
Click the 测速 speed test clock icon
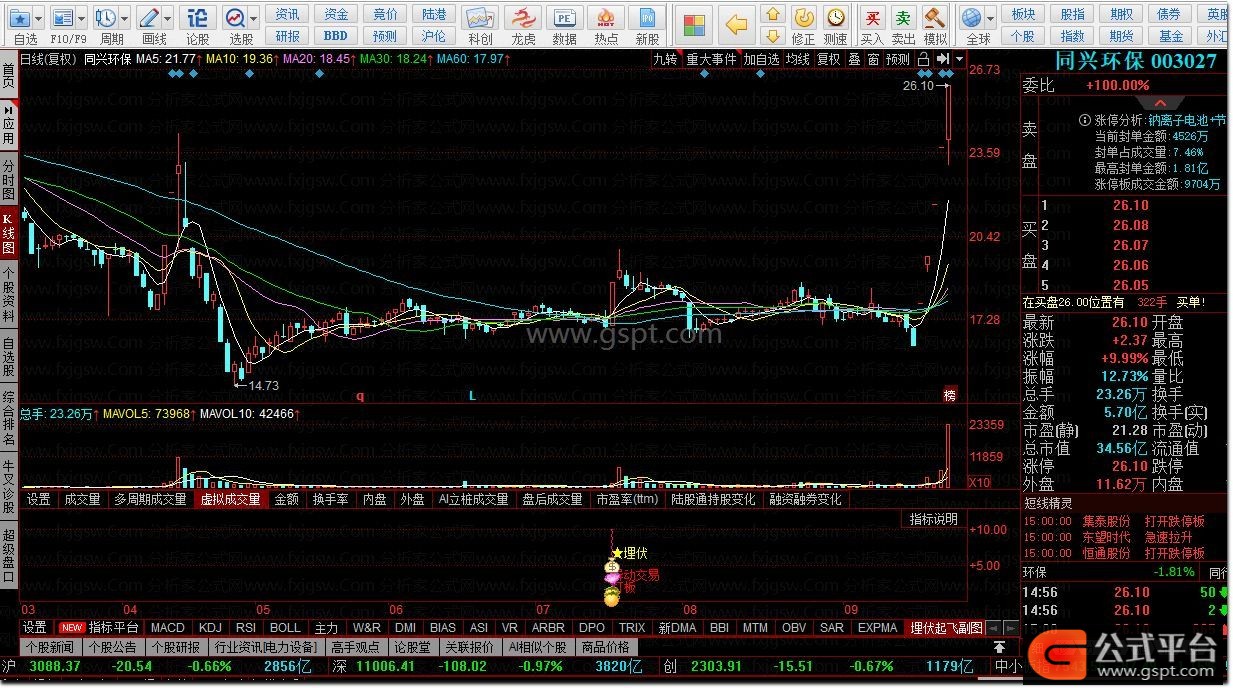pyautogui.click(x=835, y=17)
